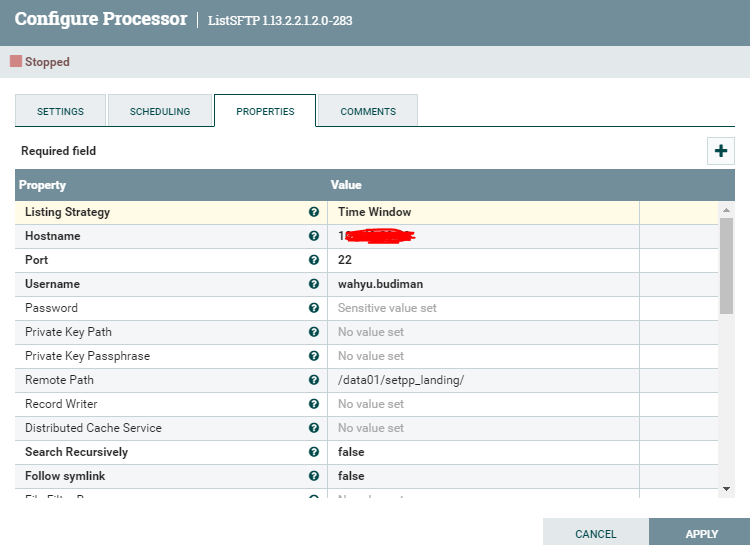Screen dimensions: 750x545
Task: Edit the Distributed Cache Service value
Action: click(x=483, y=428)
